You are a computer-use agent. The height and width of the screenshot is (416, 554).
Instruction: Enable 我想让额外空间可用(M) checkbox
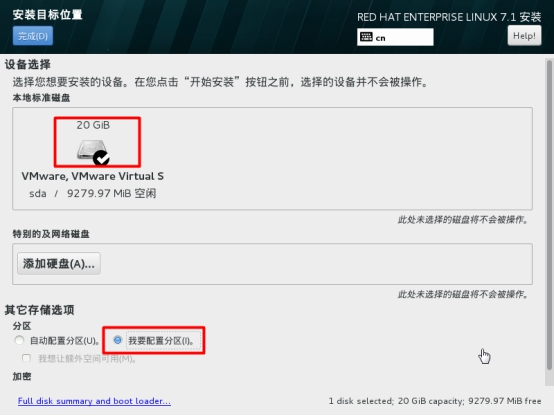26,358
